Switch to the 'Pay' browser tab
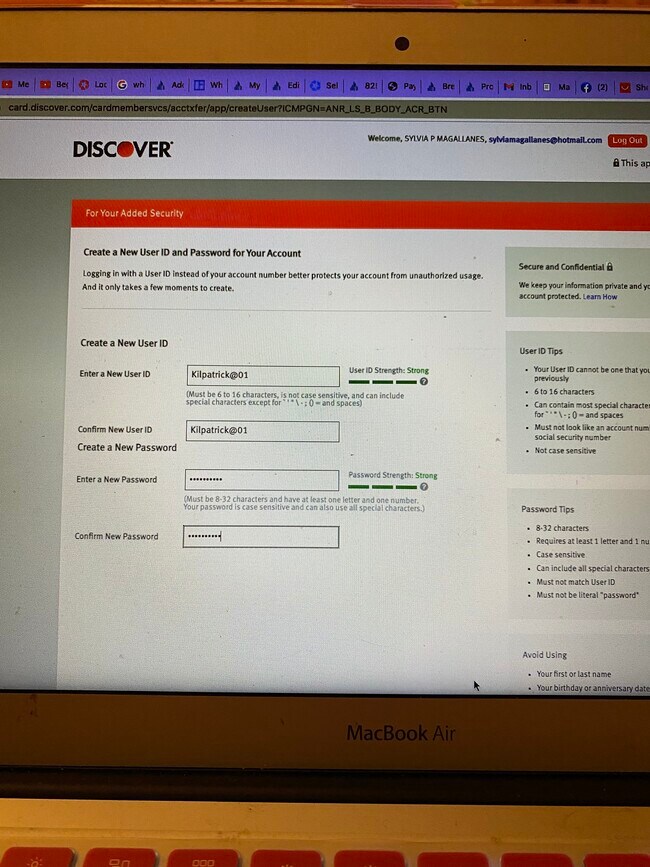This screenshot has width=650, height=867. pyautogui.click(x=402, y=86)
